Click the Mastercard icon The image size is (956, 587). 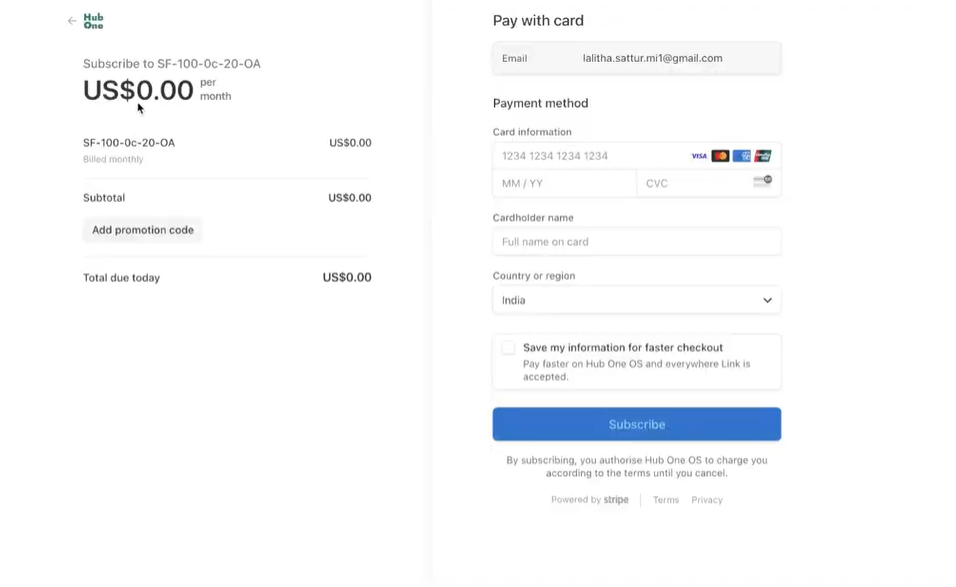pos(720,156)
